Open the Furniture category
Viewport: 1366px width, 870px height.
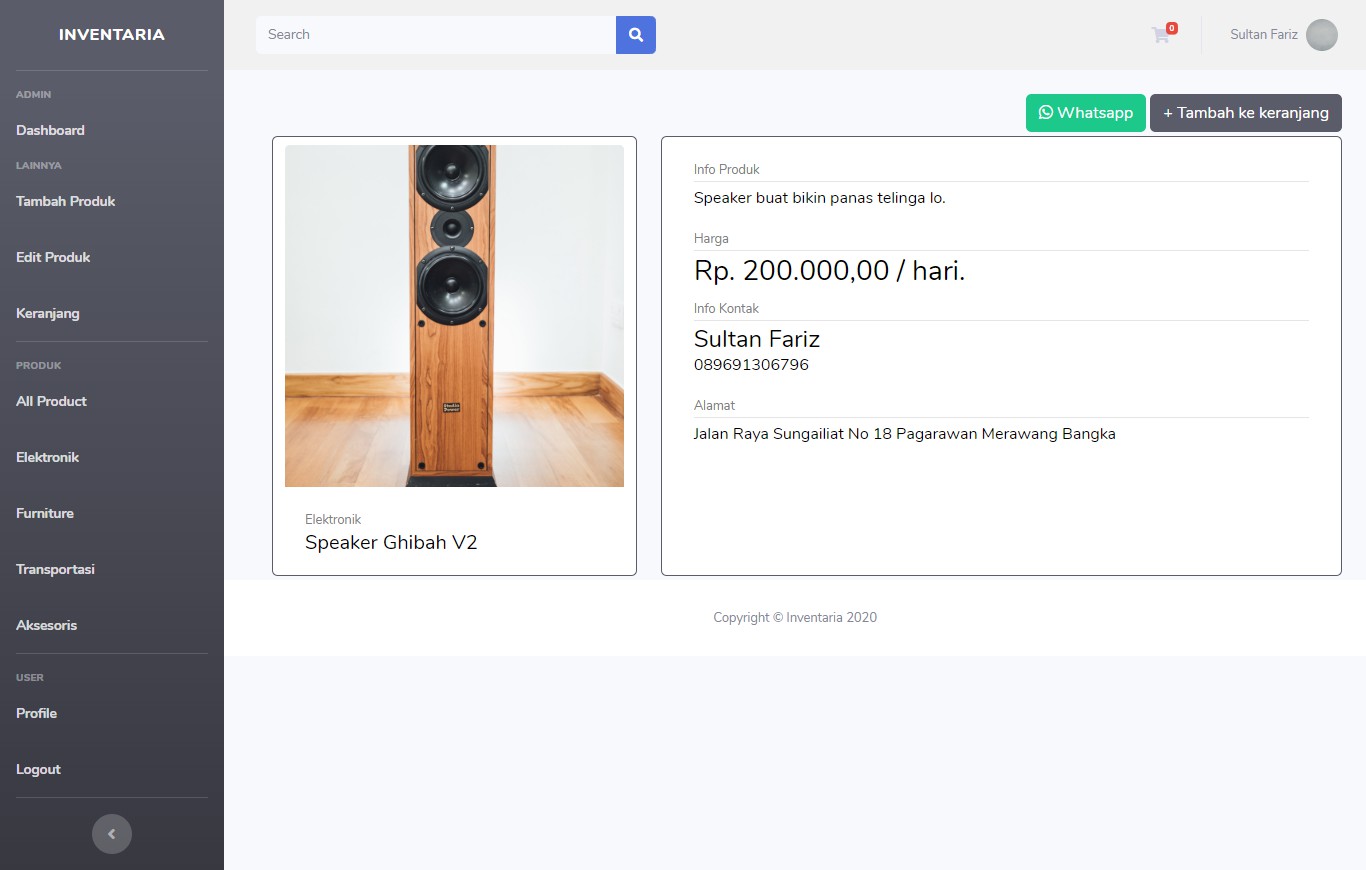click(44, 513)
